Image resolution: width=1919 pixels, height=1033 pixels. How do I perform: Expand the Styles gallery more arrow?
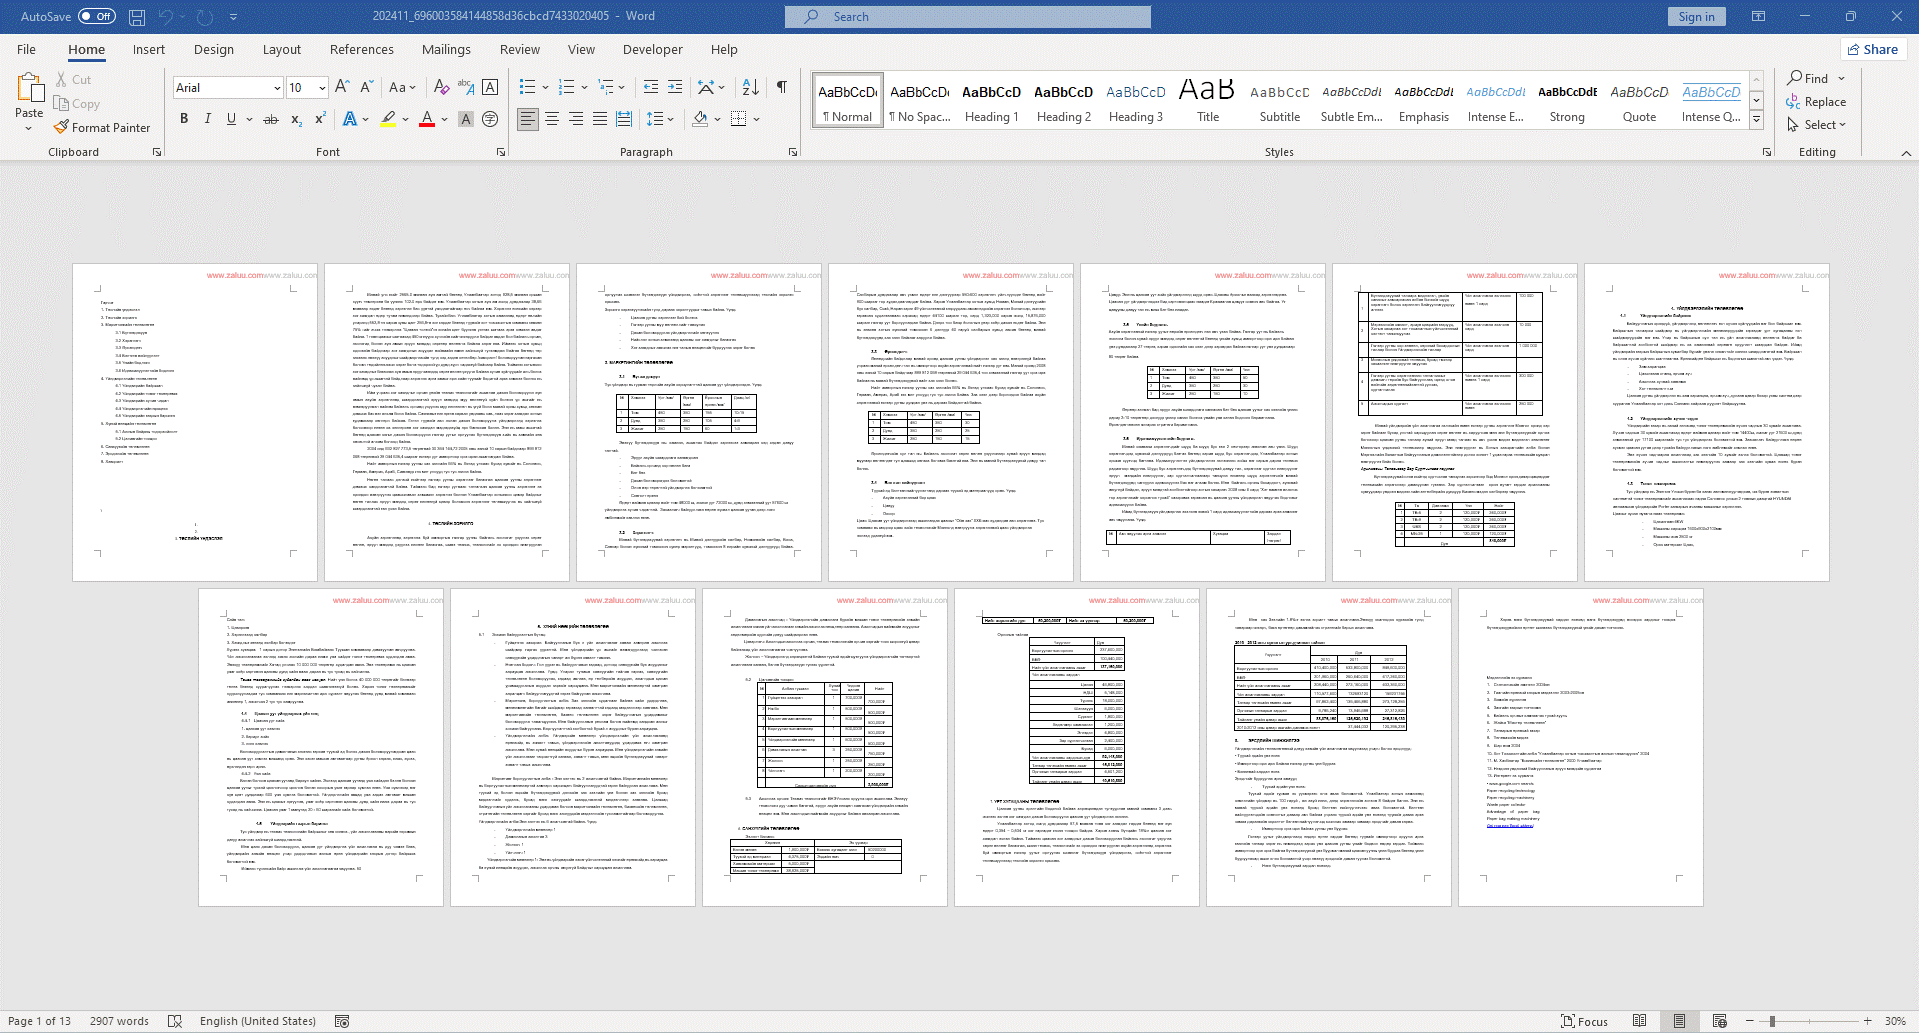1756,120
